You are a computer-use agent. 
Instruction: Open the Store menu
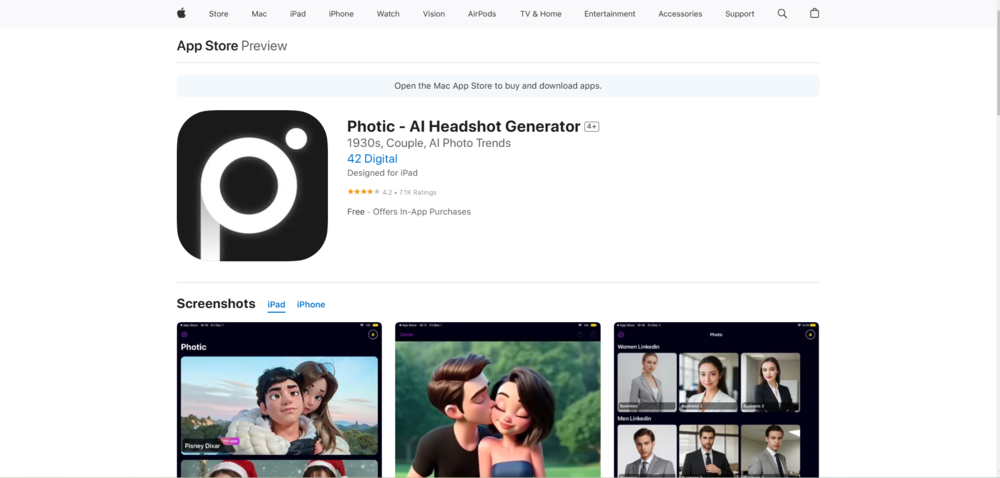[x=218, y=14]
